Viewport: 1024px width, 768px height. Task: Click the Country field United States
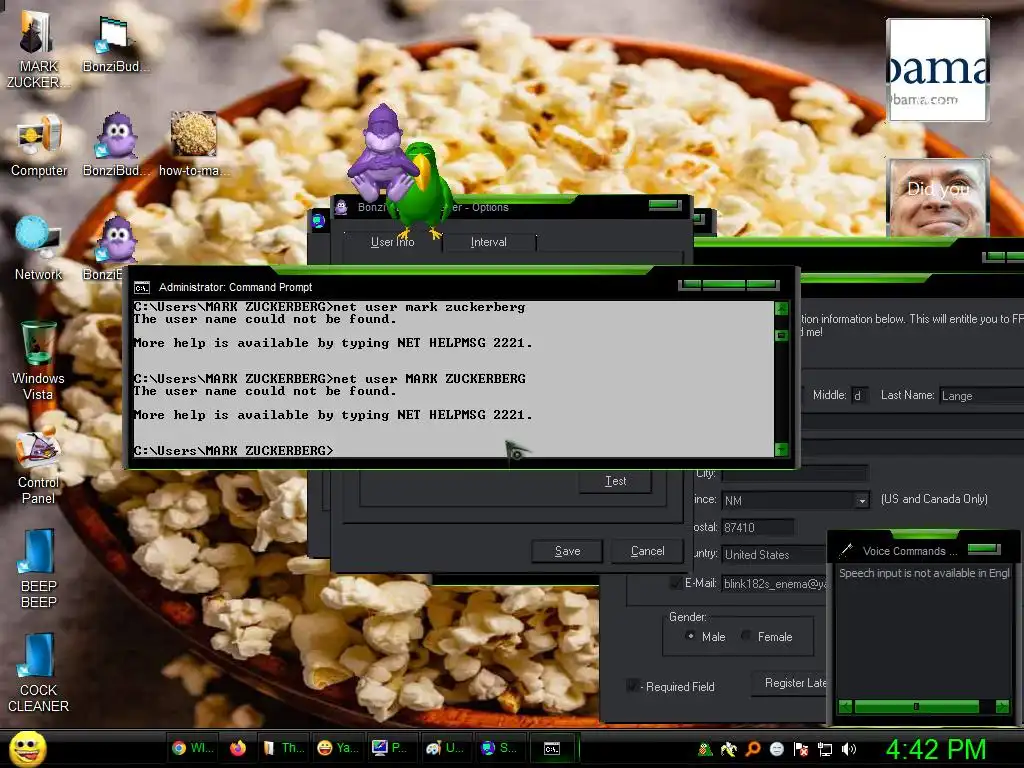(x=774, y=554)
